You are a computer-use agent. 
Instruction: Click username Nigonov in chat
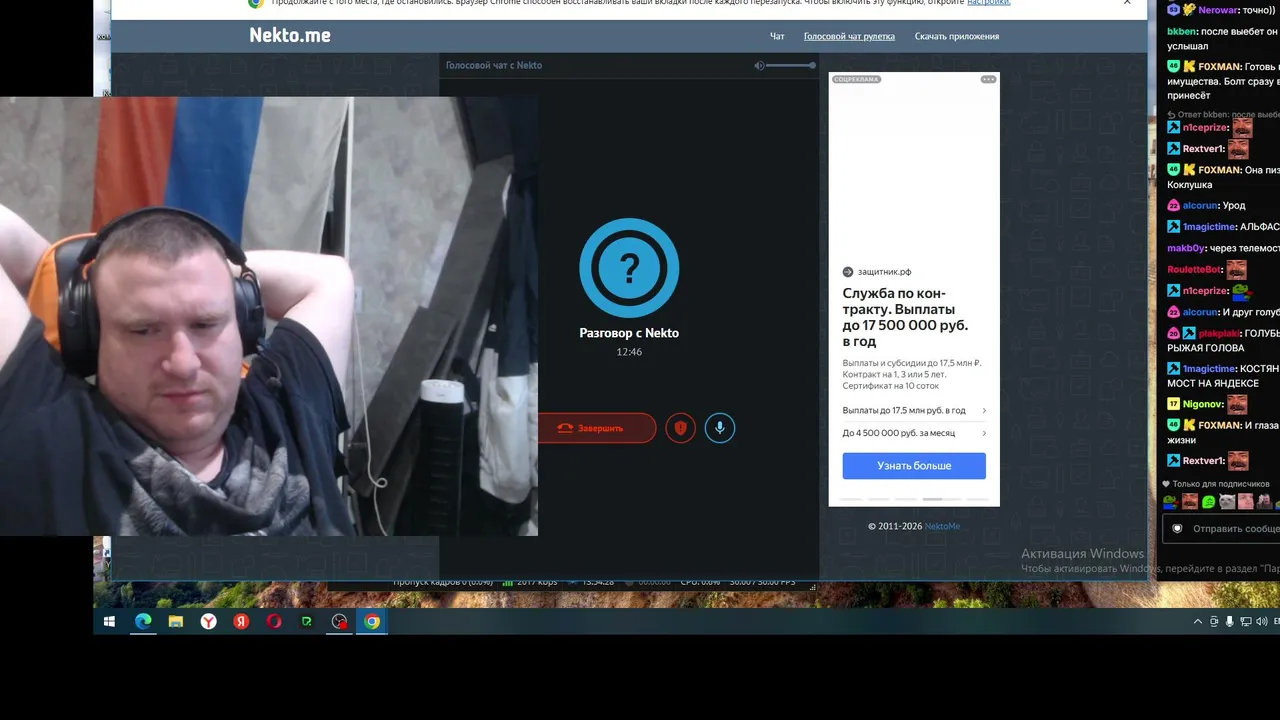pyautogui.click(x=1203, y=404)
